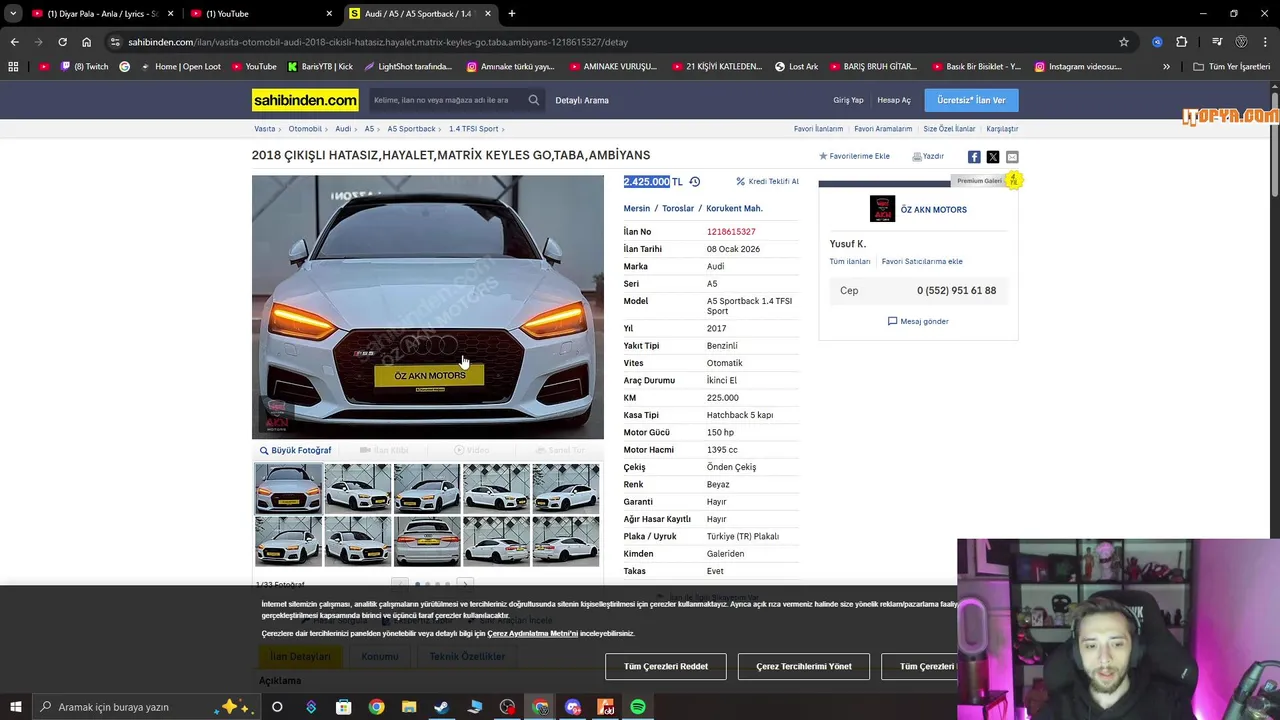This screenshot has width=1280, height=720.
Task: Open Chrome tab search dropdown arrow
Action: [13, 14]
